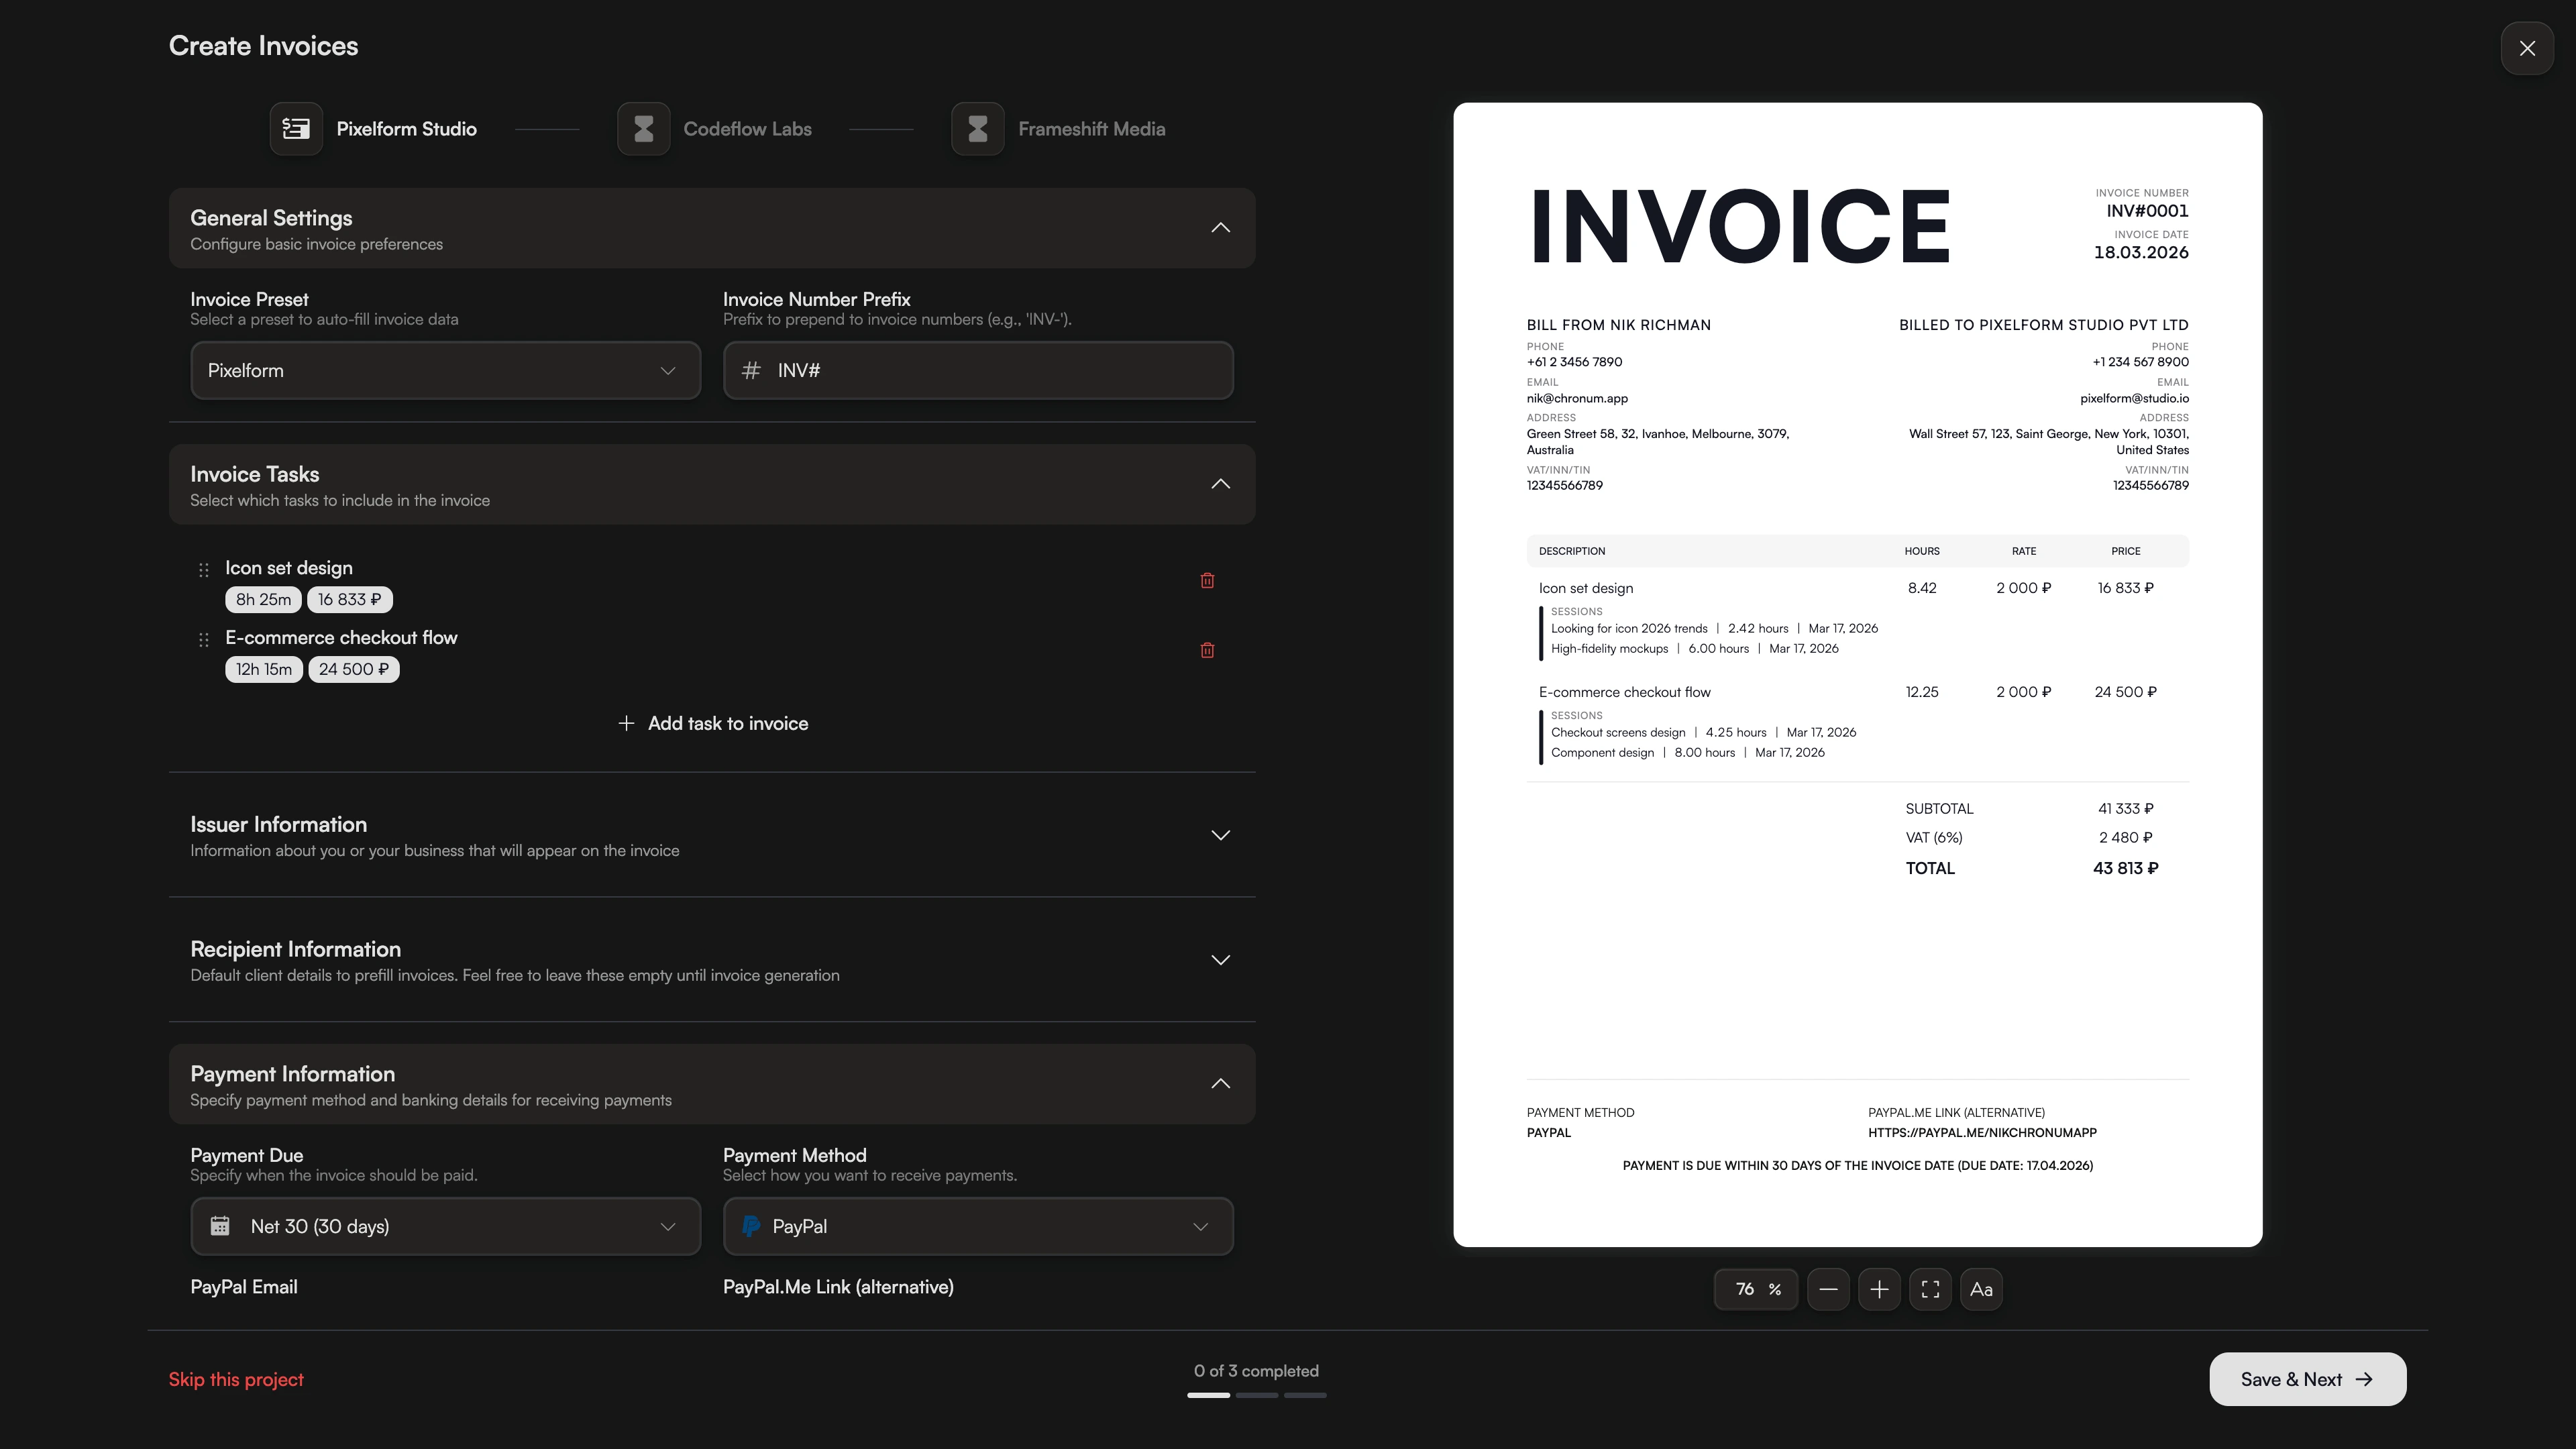Select the Pixelform Studio project icon
The image size is (2576, 1449).
[x=296, y=128]
